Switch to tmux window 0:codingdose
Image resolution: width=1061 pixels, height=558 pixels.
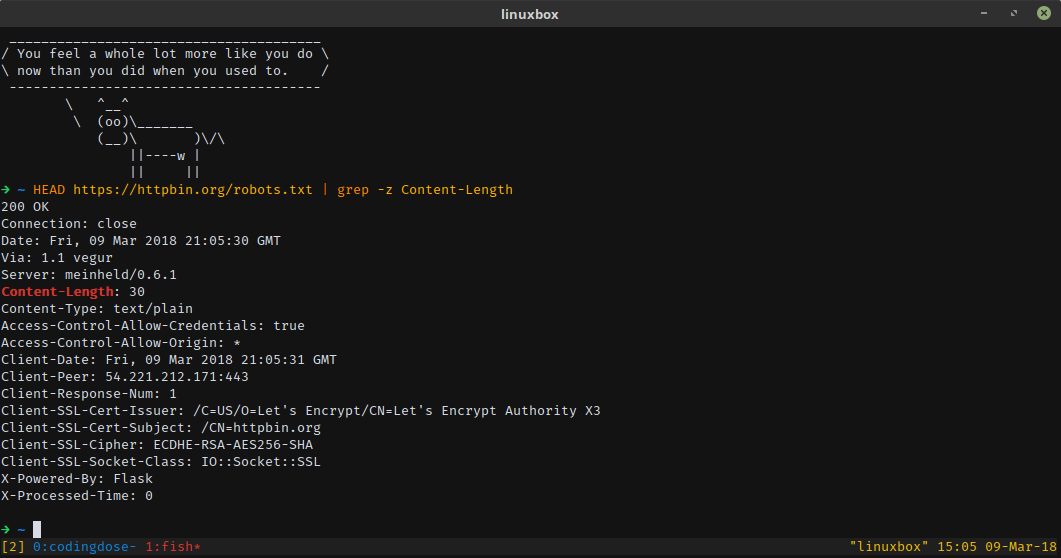pyautogui.click(x=84, y=547)
